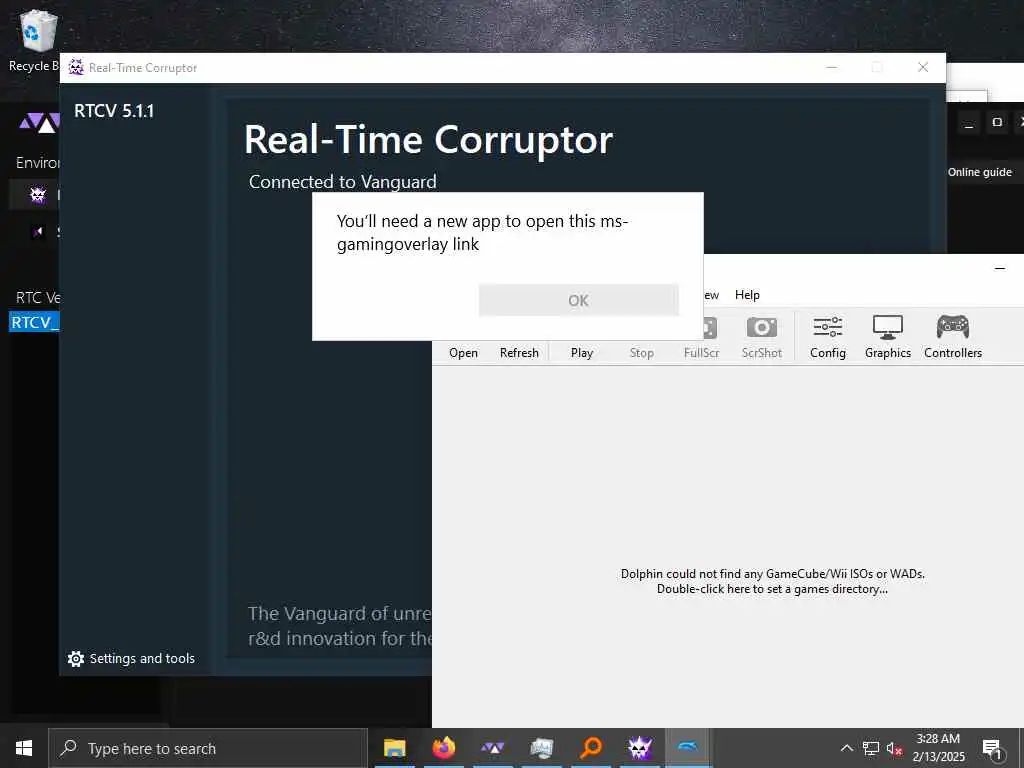
Task: Click the Connected to Vanguard status text
Action: (342, 182)
